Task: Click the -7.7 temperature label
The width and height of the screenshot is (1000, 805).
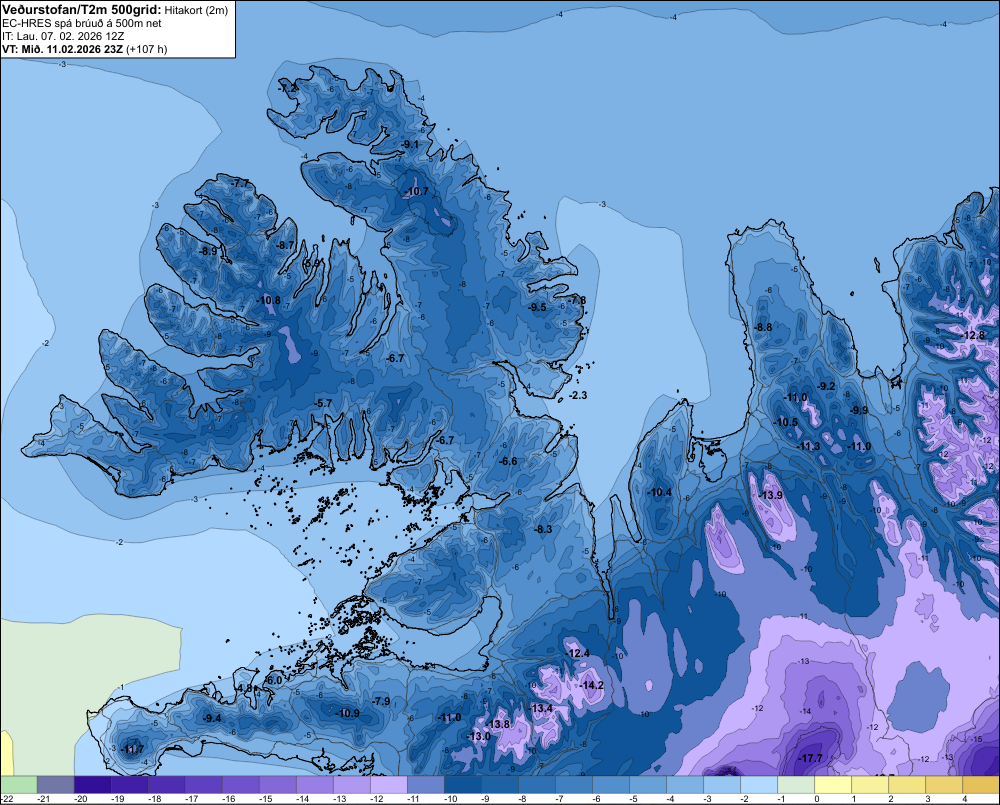Action: pos(240,184)
